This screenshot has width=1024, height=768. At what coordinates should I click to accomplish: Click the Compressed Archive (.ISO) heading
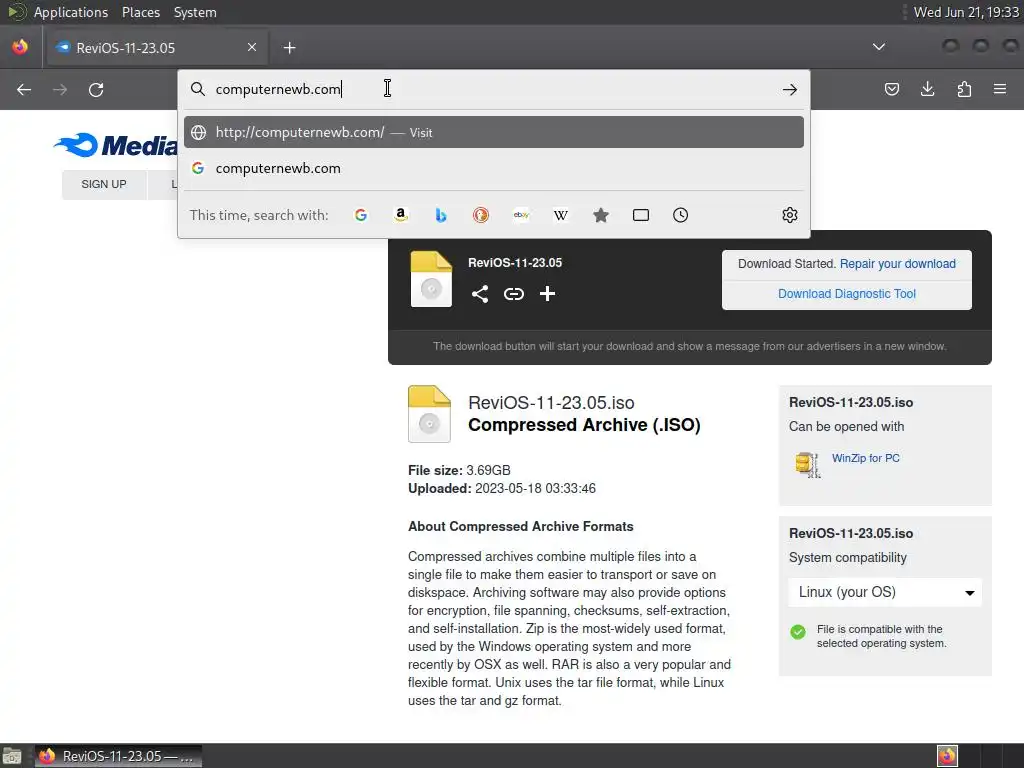pos(584,425)
